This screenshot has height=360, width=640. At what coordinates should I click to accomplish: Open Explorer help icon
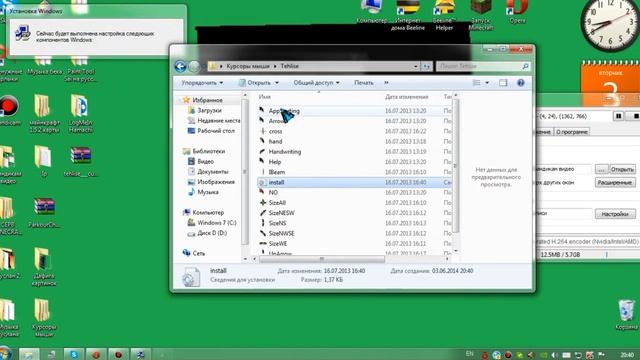click(521, 83)
